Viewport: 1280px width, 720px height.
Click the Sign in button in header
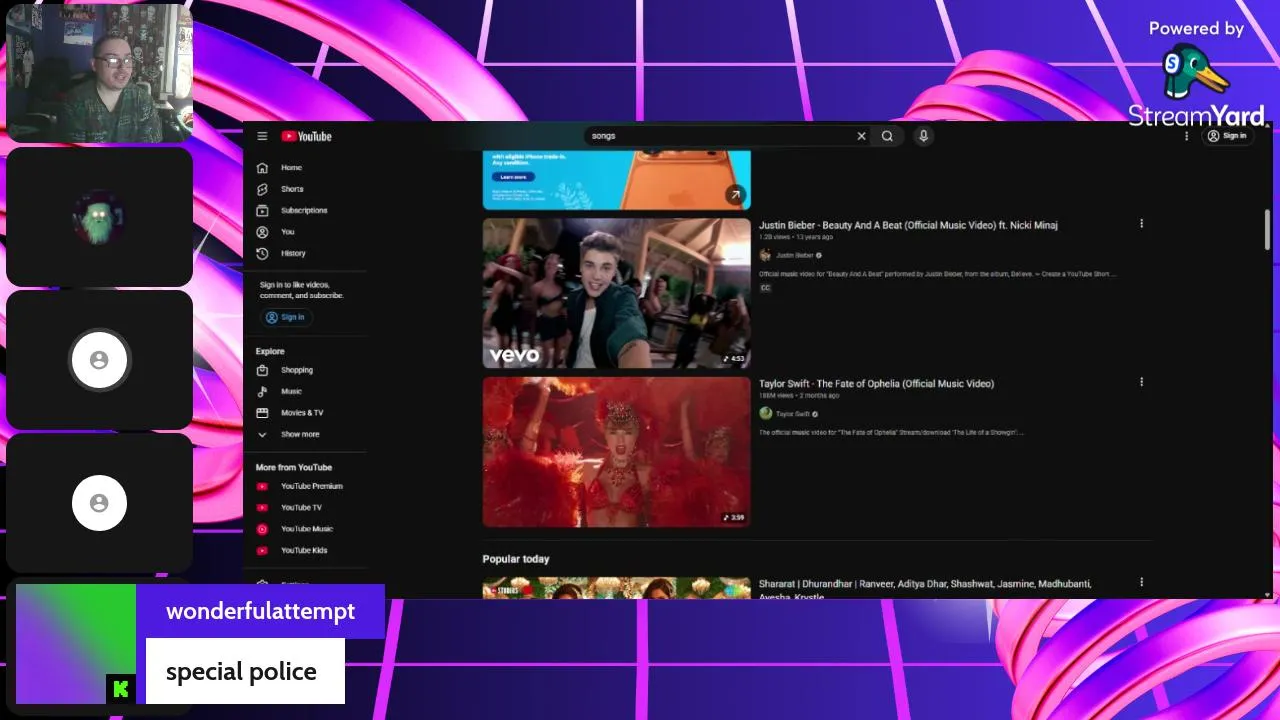point(1227,136)
